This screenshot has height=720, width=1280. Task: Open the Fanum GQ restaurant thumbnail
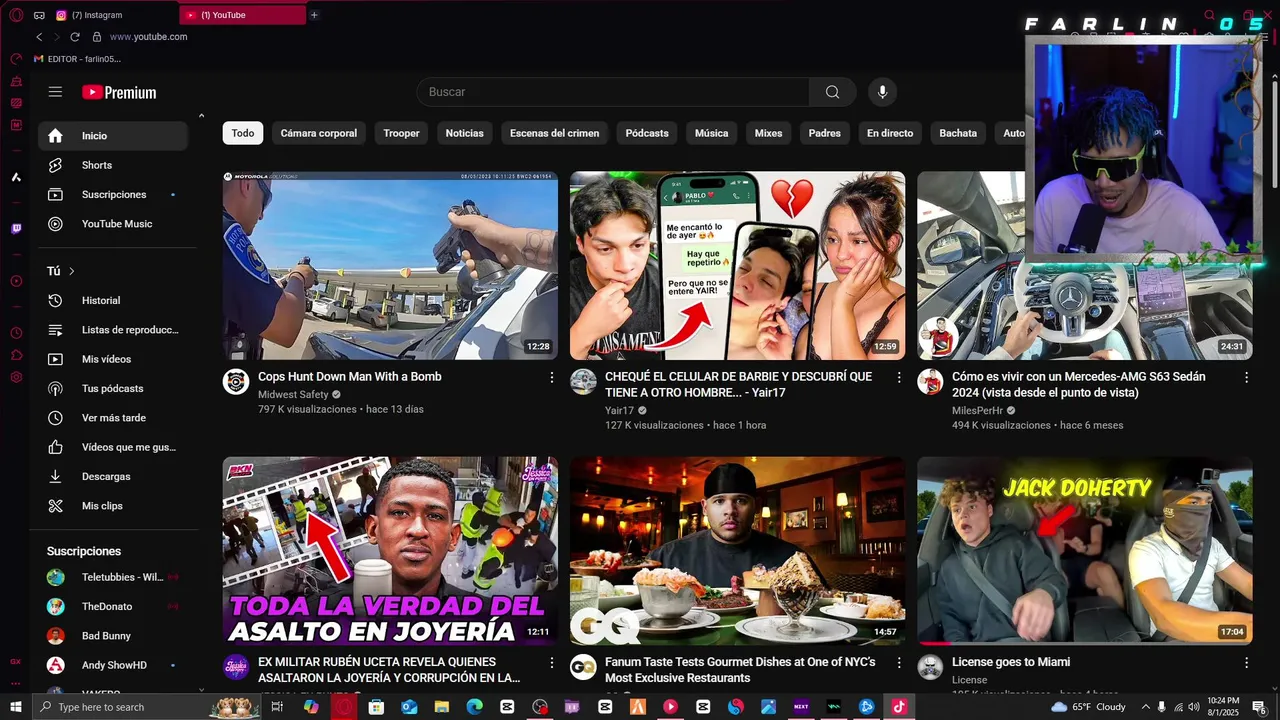point(738,551)
